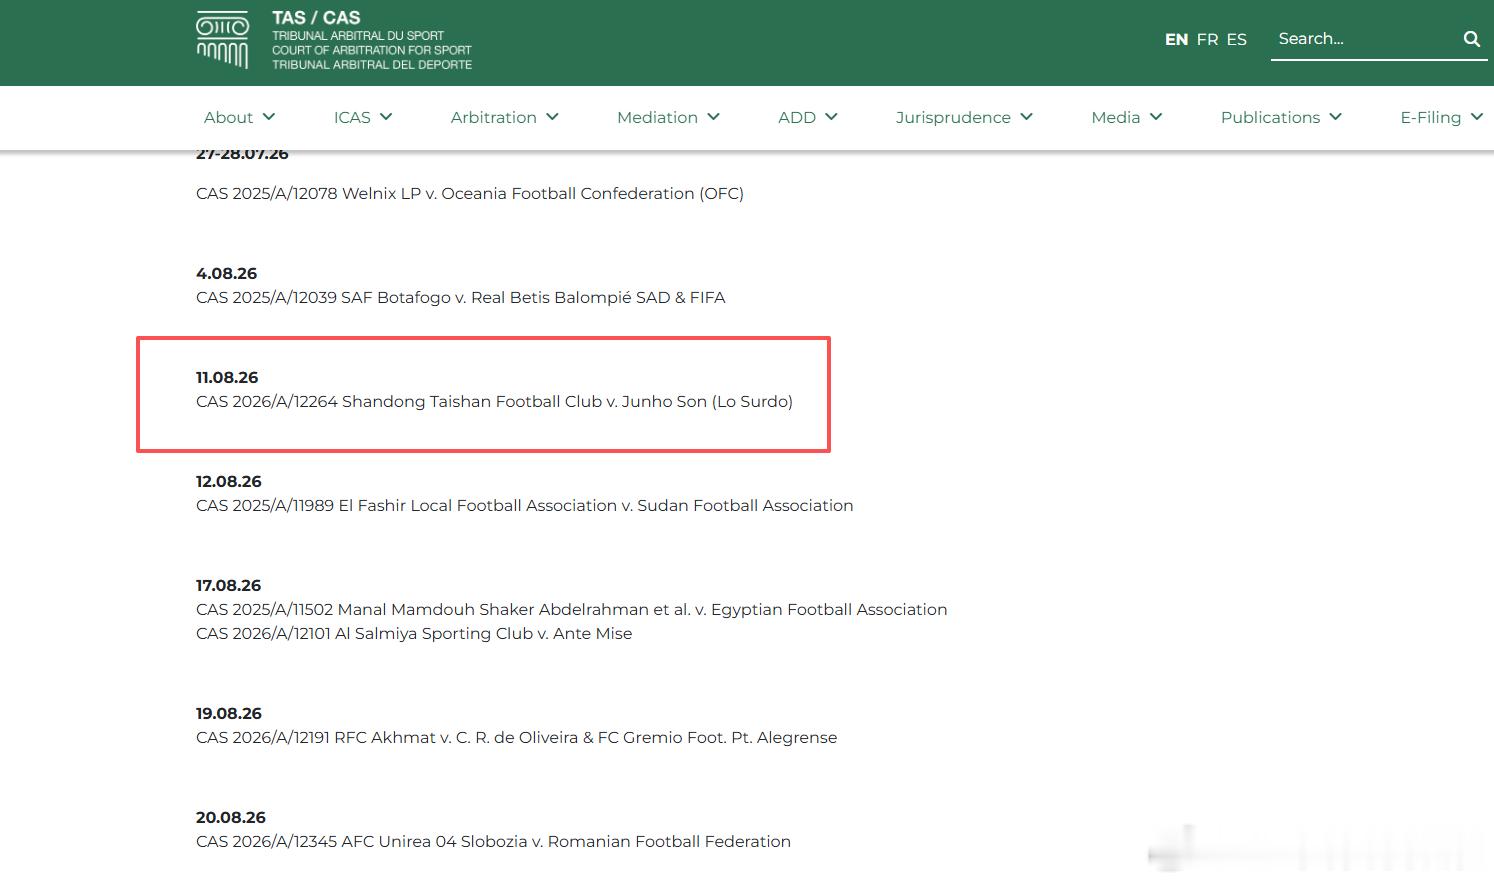Click the chevron next to Mediation
Image resolution: width=1494 pixels, height=886 pixels.
[x=714, y=117]
